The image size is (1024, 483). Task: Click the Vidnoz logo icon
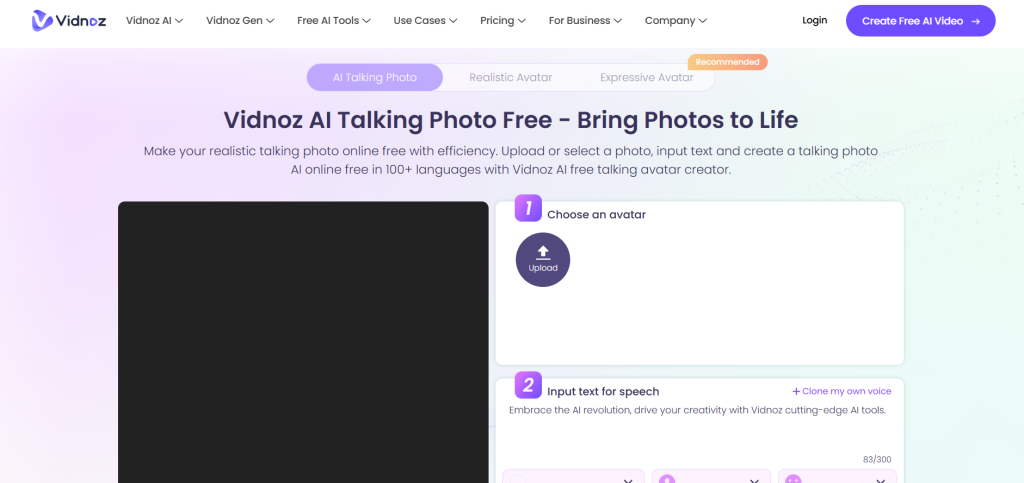(42, 20)
